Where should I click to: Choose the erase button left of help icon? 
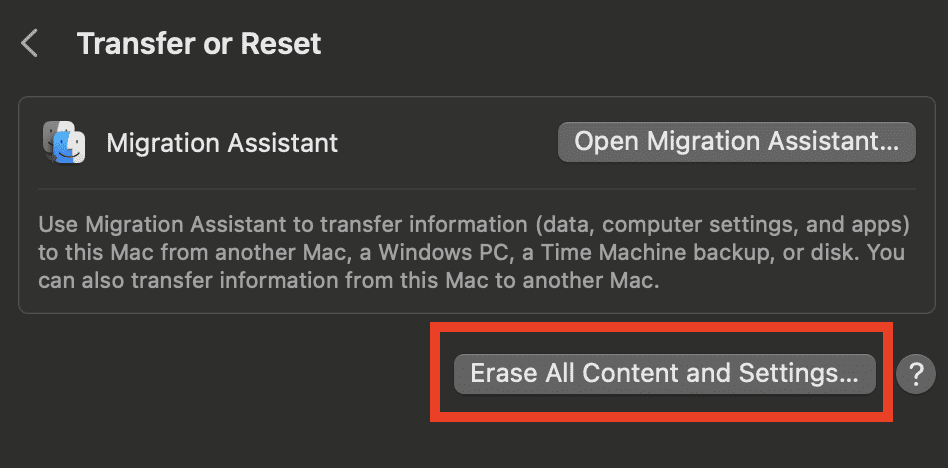pyautogui.click(x=664, y=374)
